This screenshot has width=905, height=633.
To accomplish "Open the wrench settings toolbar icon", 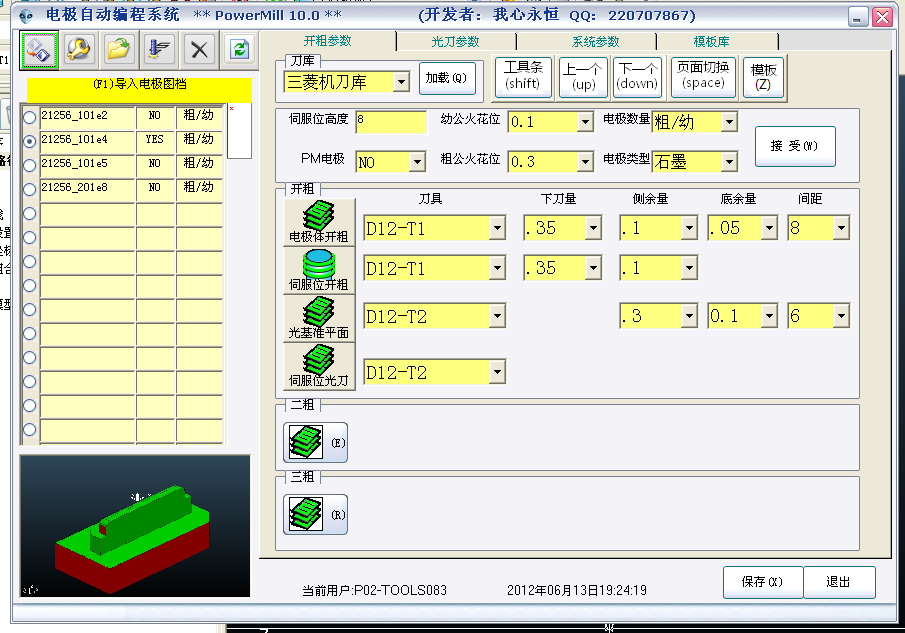I will coord(78,50).
